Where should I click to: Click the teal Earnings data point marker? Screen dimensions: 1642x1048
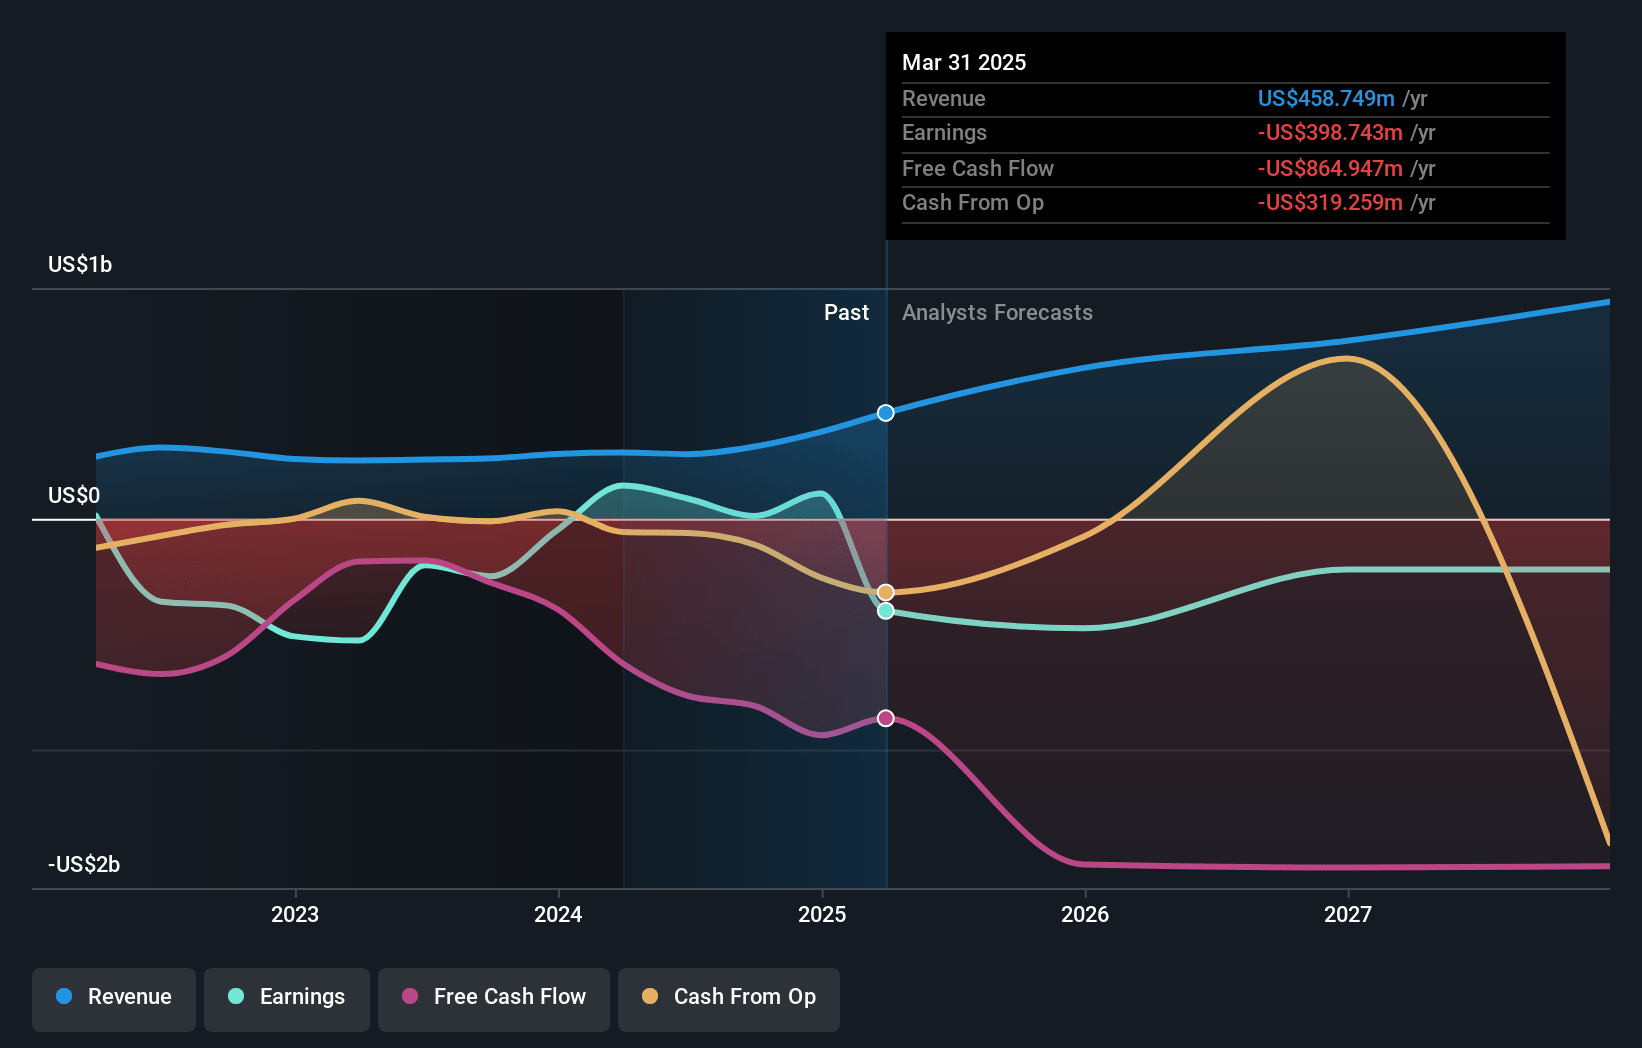(x=886, y=611)
